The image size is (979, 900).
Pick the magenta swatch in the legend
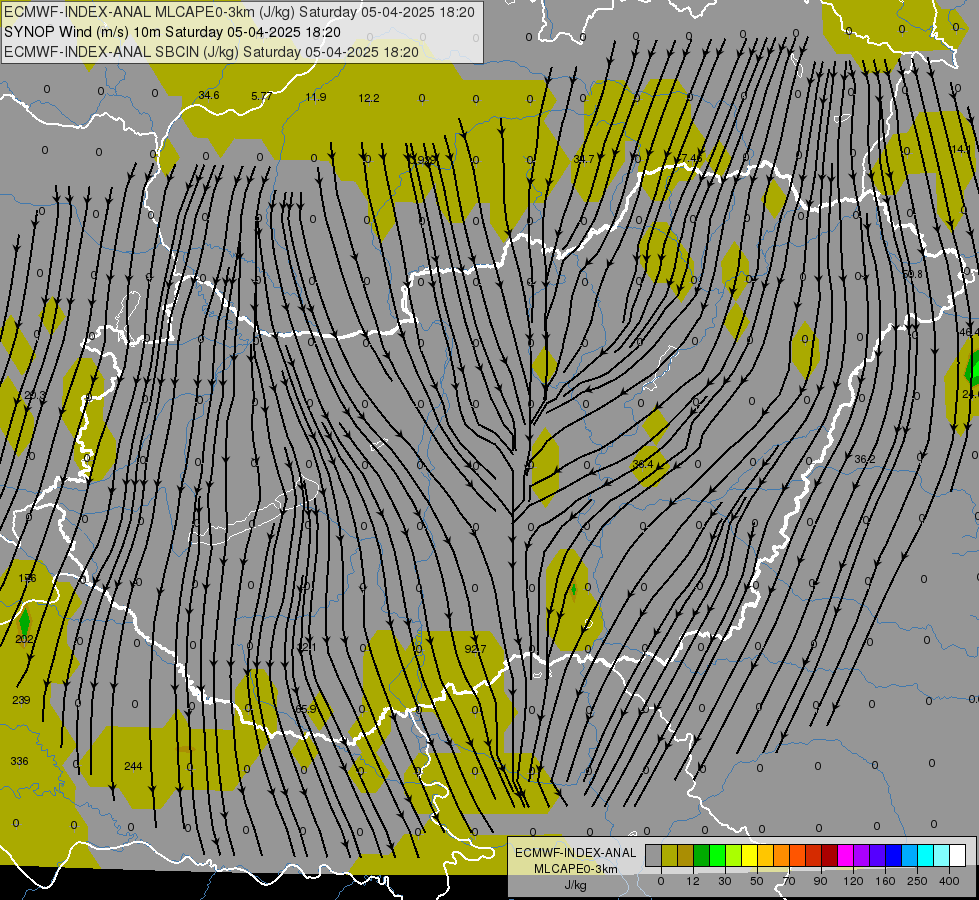[x=846, y=855]
